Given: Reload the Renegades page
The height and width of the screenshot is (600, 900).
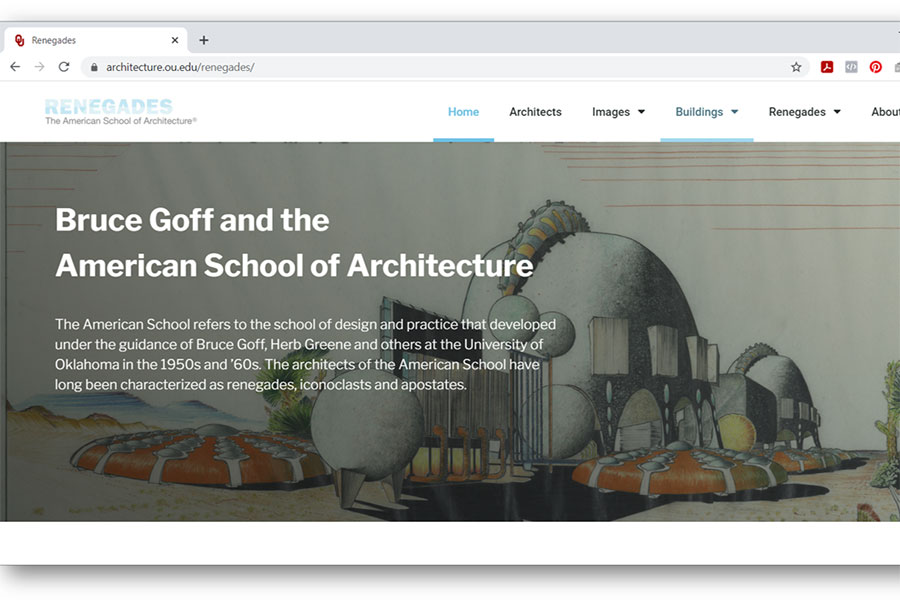Looking at the screenshot, I should 63,66.
